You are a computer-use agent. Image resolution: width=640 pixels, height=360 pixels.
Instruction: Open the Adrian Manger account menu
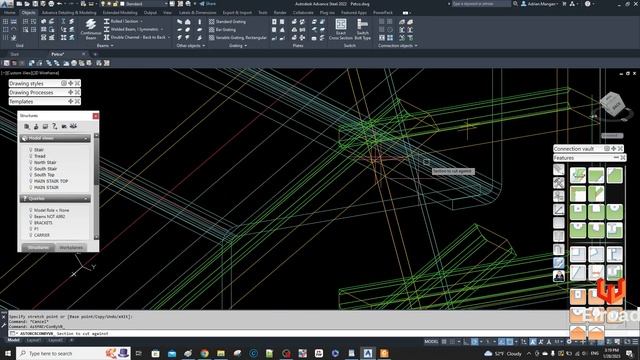[541, 4]
